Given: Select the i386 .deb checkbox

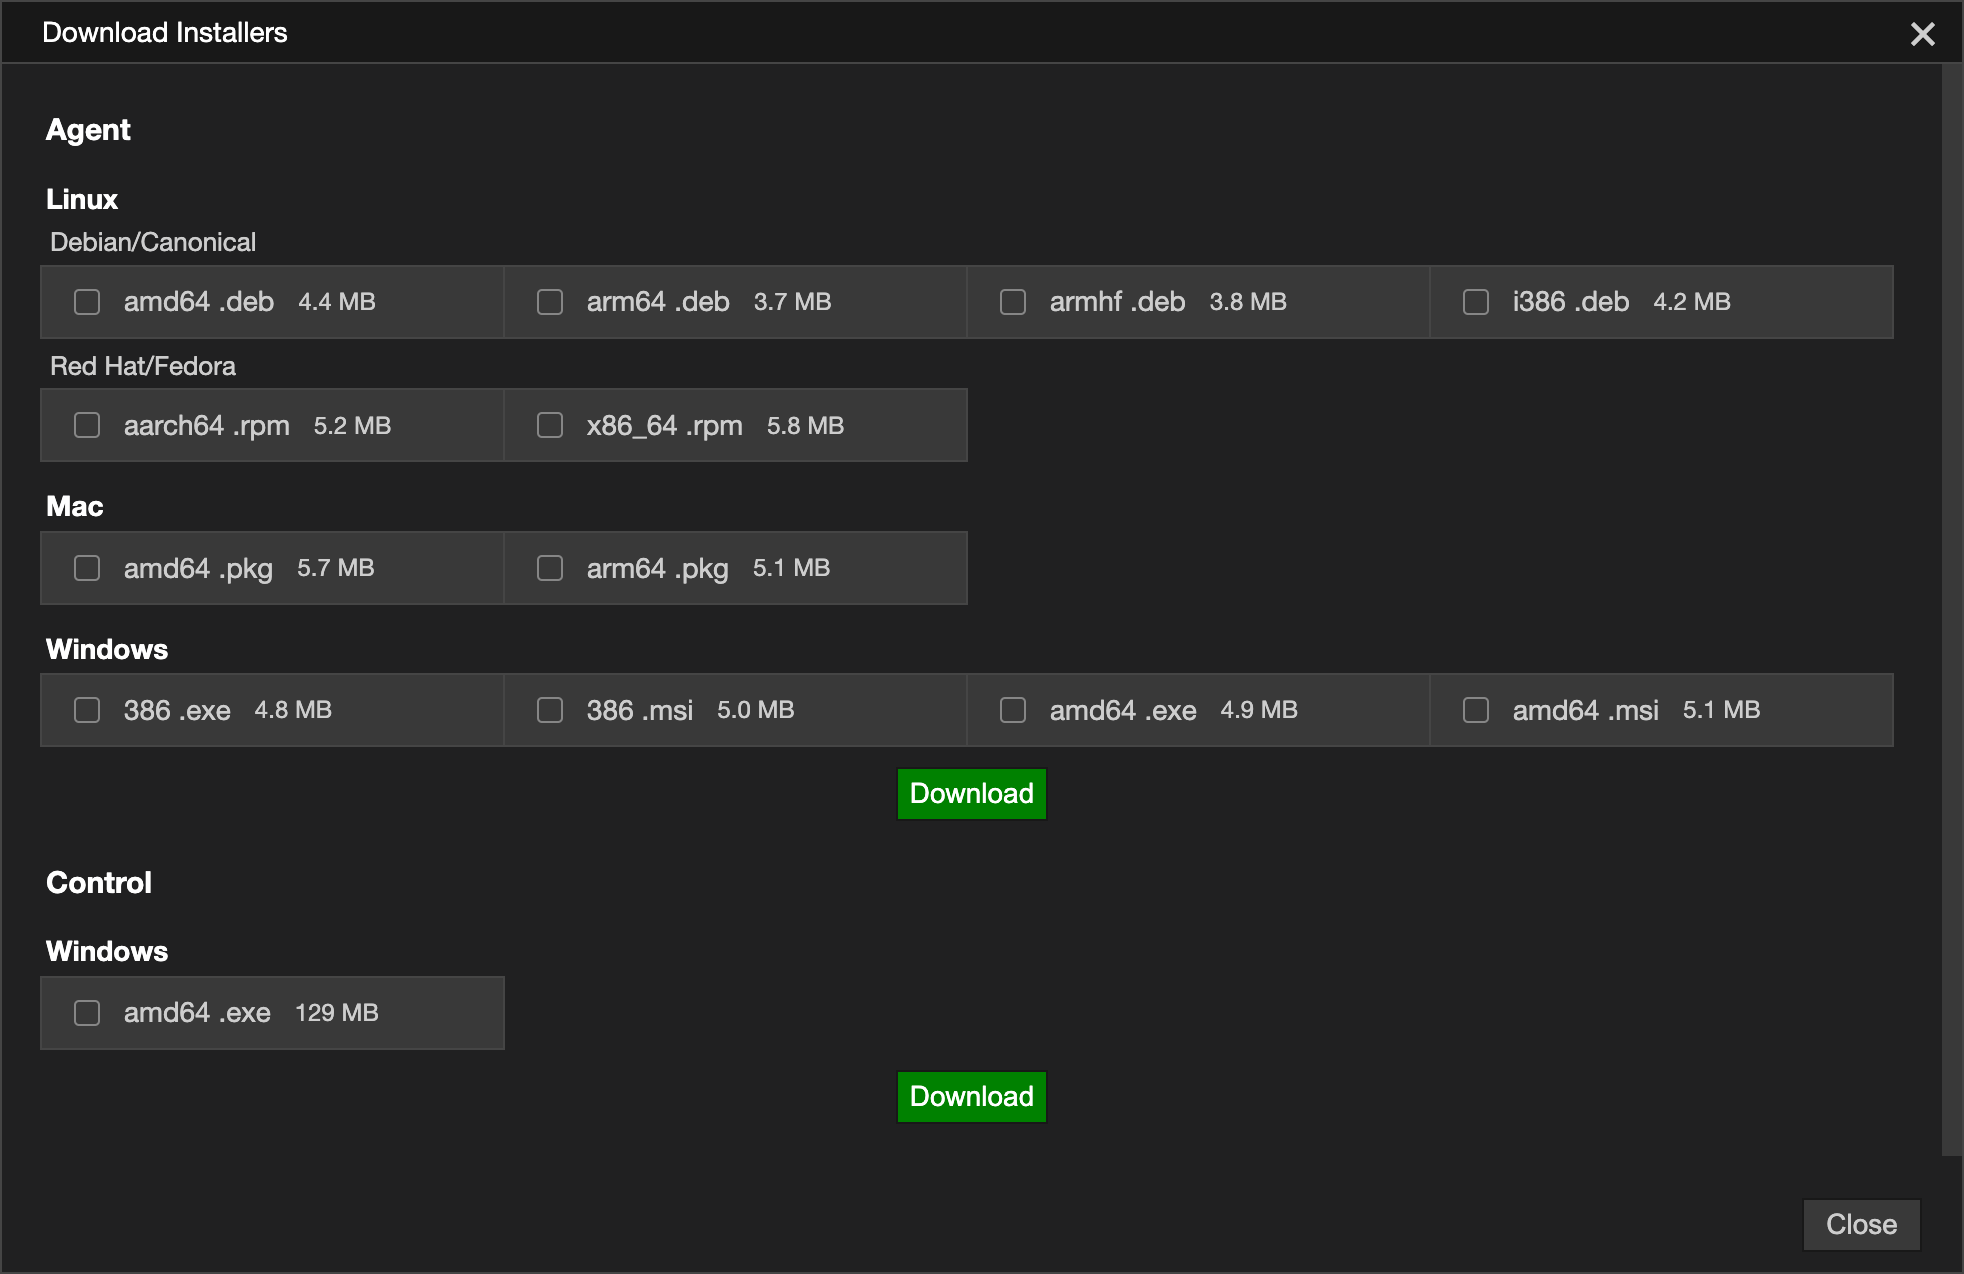Looking at the screenshot, I should coord(1476,302).
